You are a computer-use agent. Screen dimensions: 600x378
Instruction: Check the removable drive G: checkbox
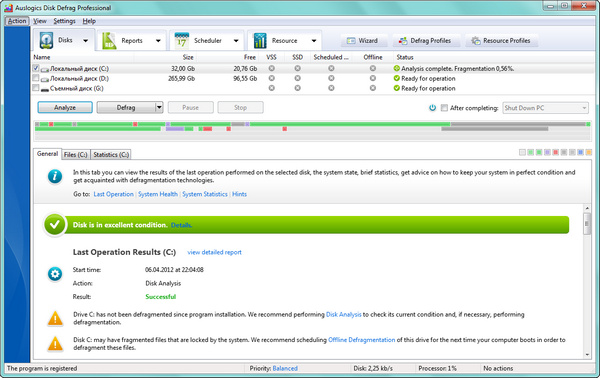36,88
